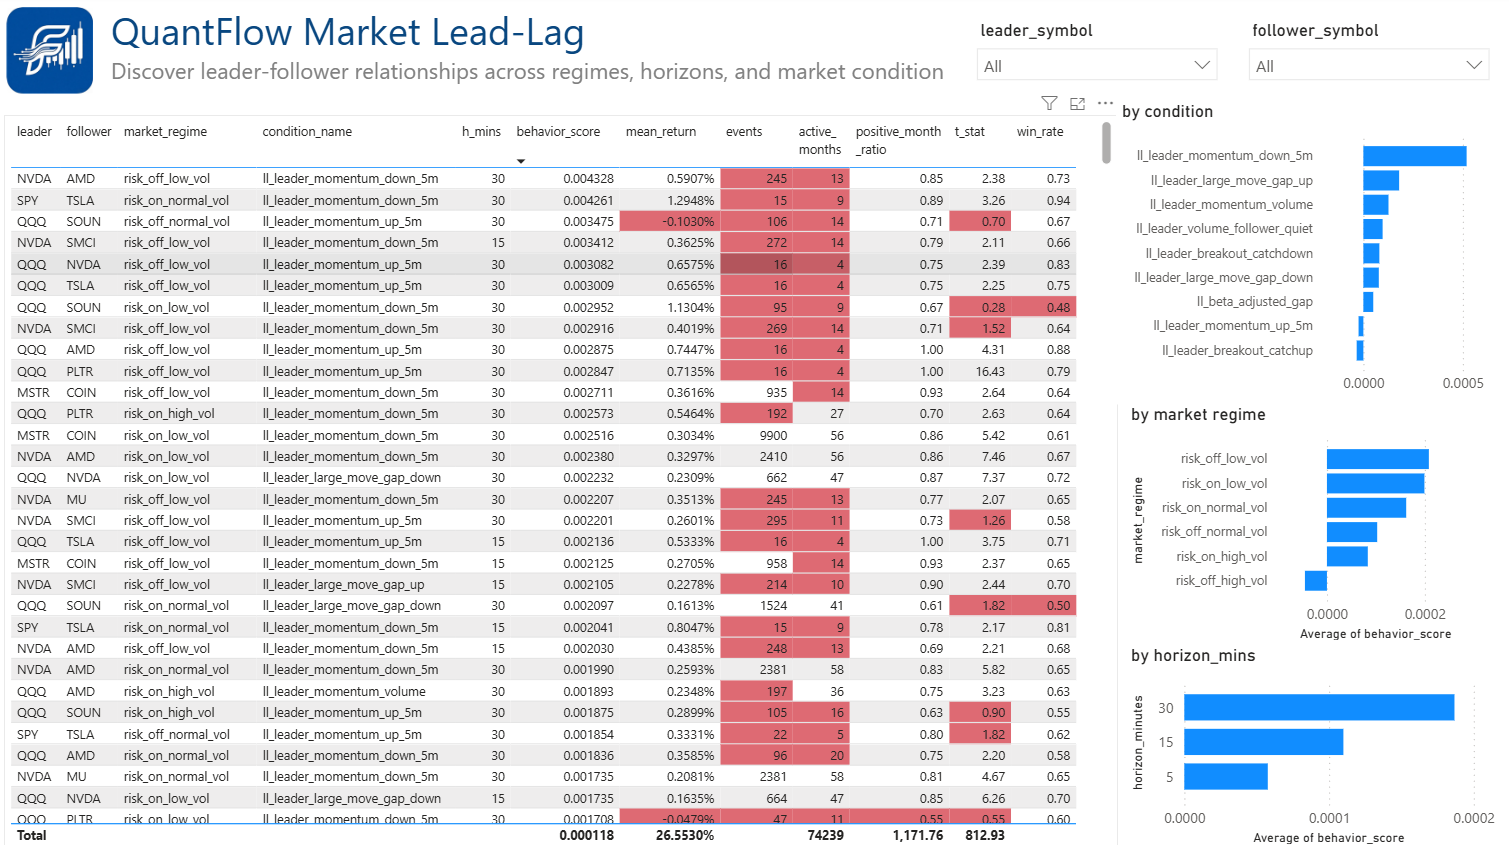Sort by mean_return column header

pyautogui.click(x=661, y=132)
